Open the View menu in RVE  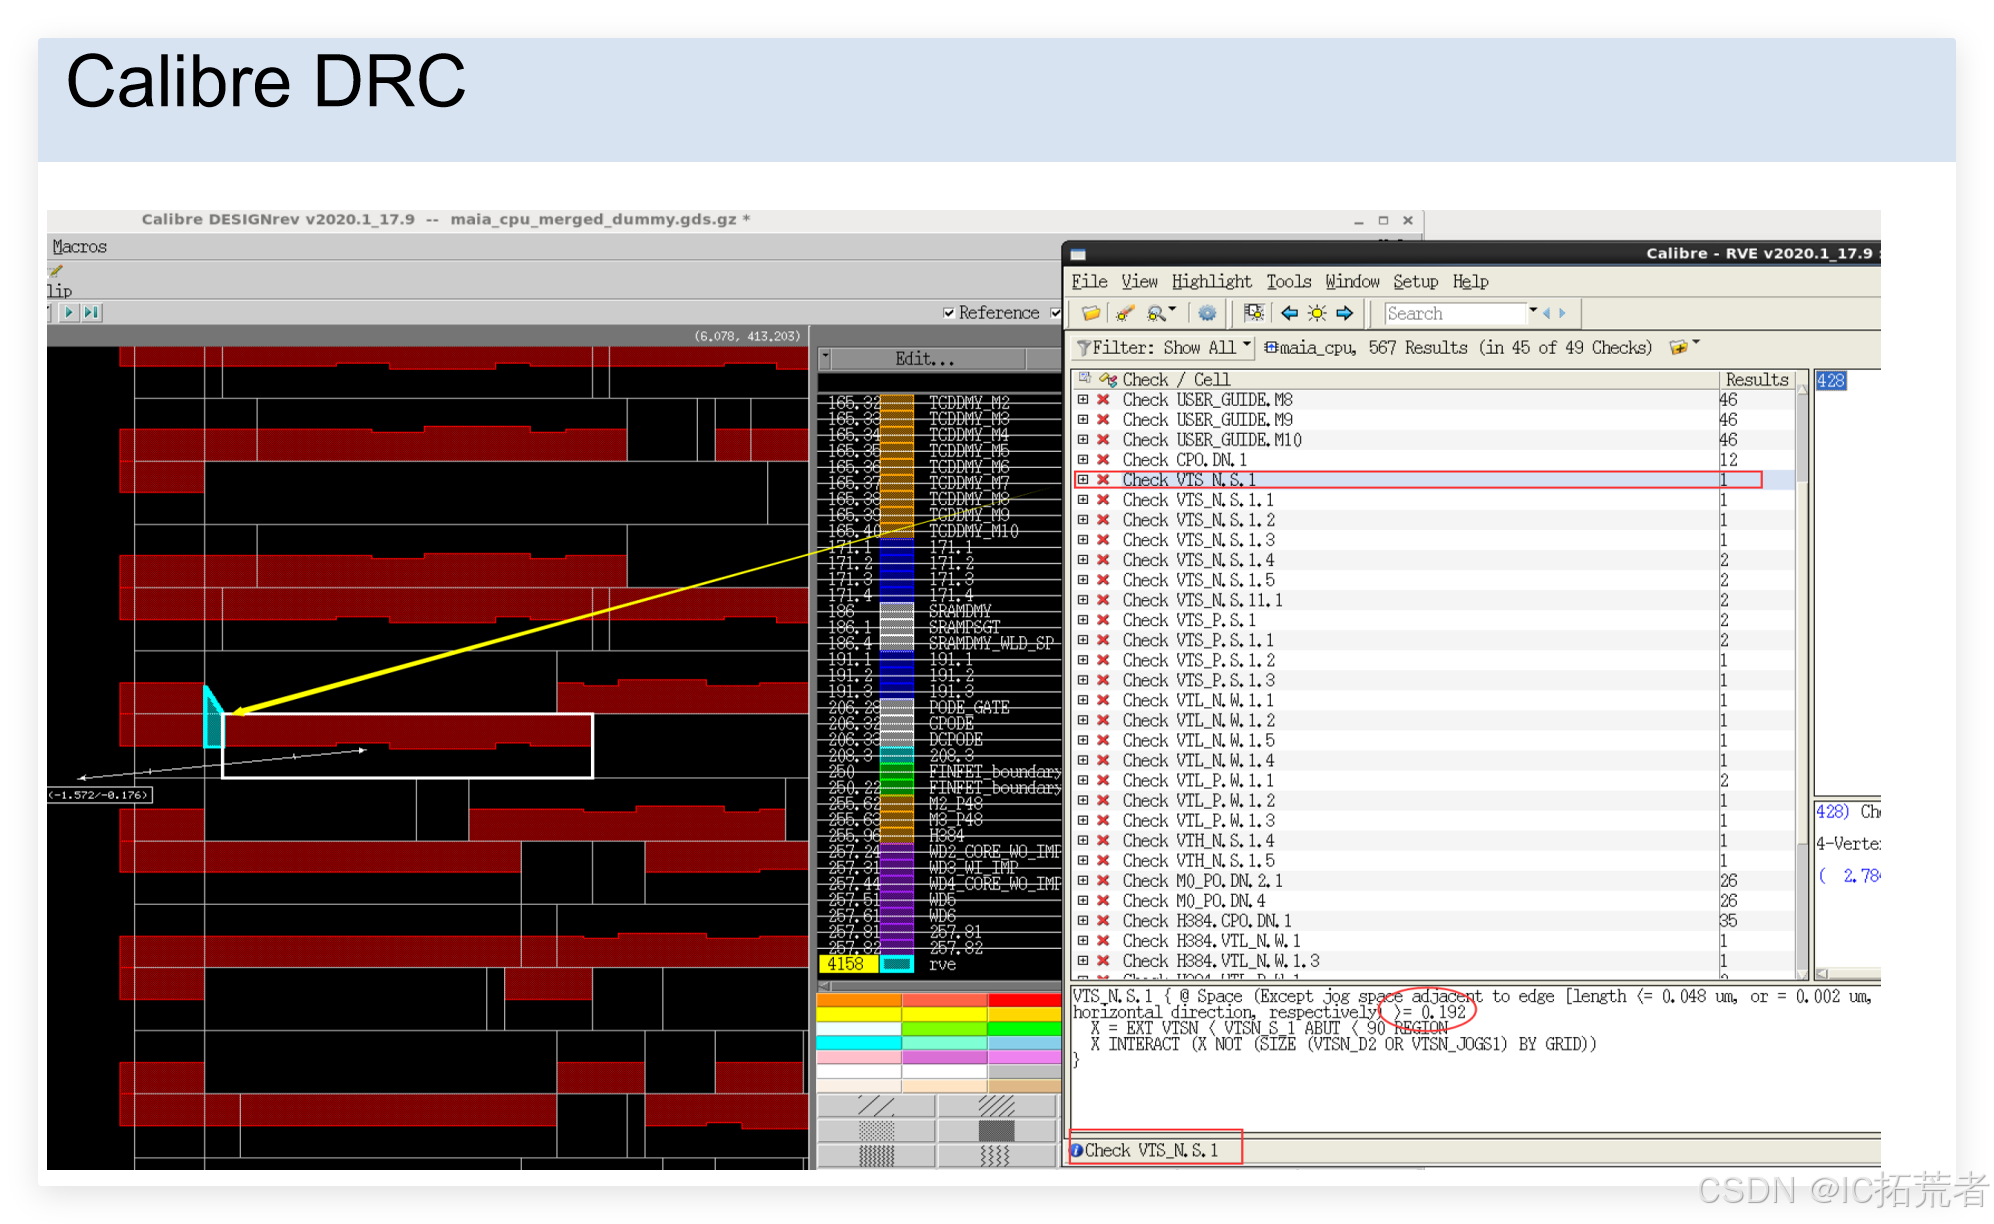pos(1139,282)
